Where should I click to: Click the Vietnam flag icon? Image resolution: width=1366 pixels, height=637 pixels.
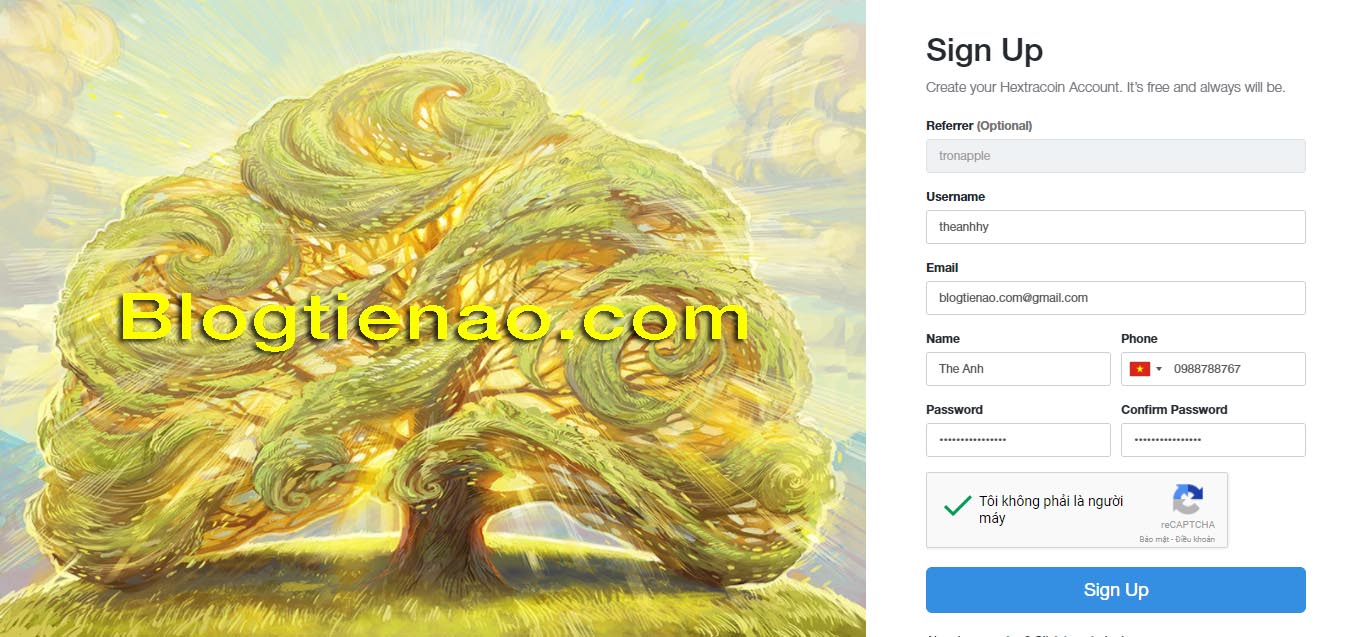coord(1139,369)
